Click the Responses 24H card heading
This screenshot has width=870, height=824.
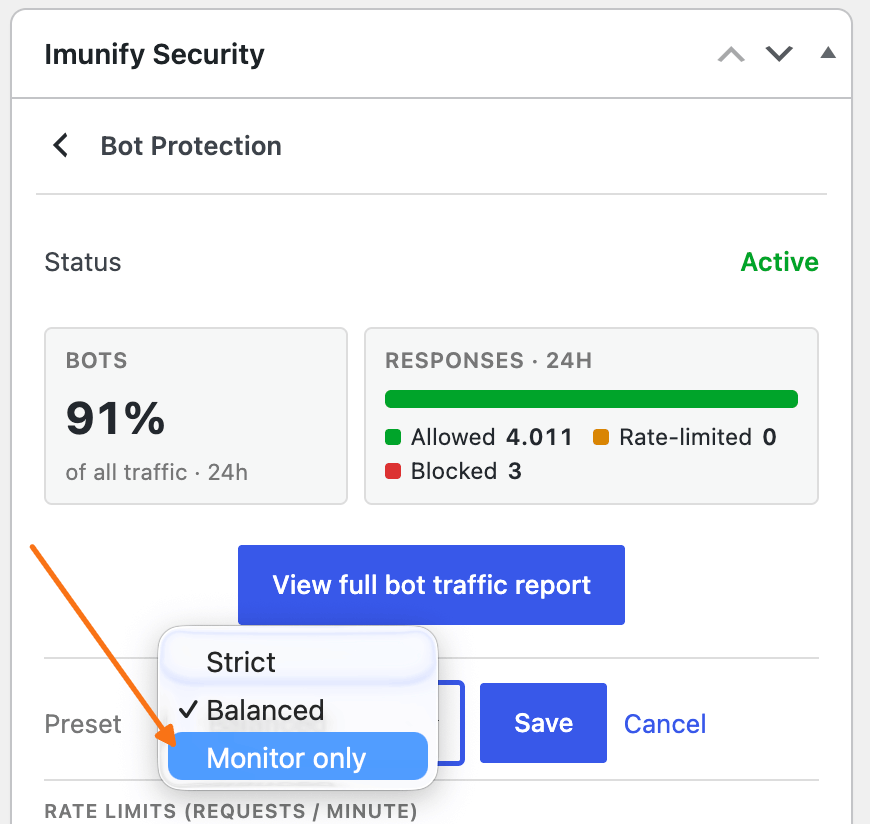[488, 360]
